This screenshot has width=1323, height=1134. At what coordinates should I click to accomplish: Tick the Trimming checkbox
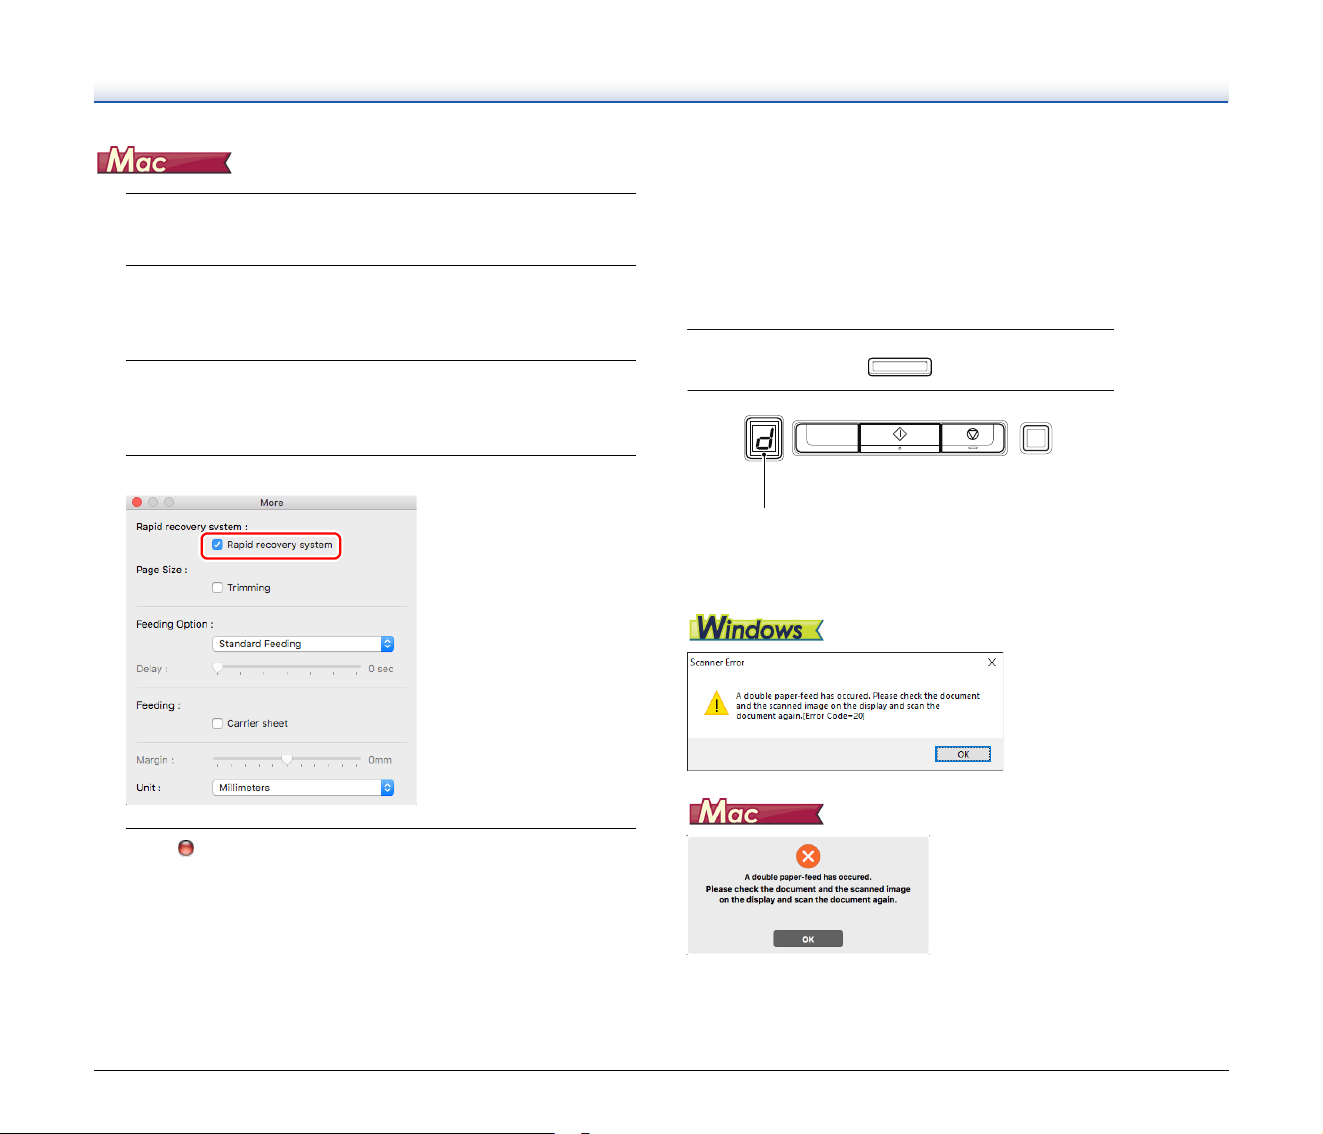(217, 588)
